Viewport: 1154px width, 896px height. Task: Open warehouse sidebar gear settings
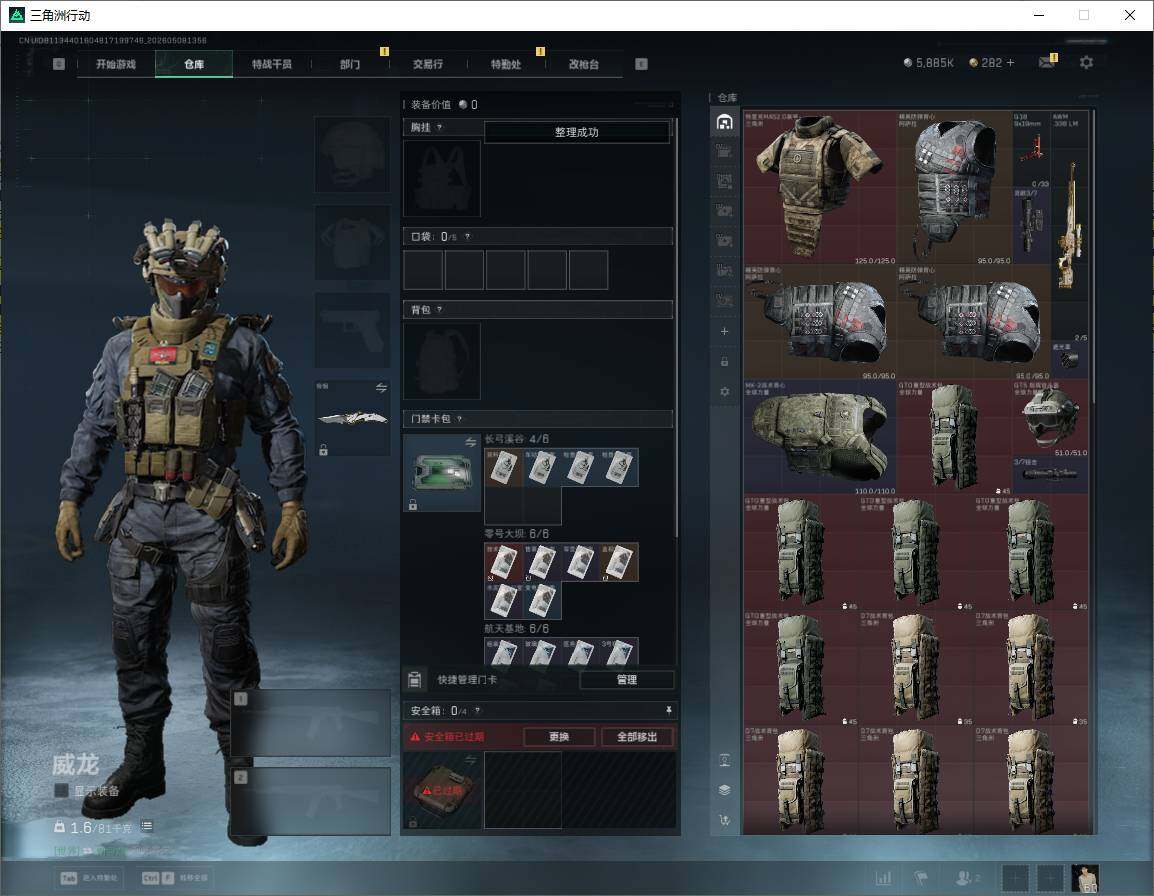click(x=724, y=392)
